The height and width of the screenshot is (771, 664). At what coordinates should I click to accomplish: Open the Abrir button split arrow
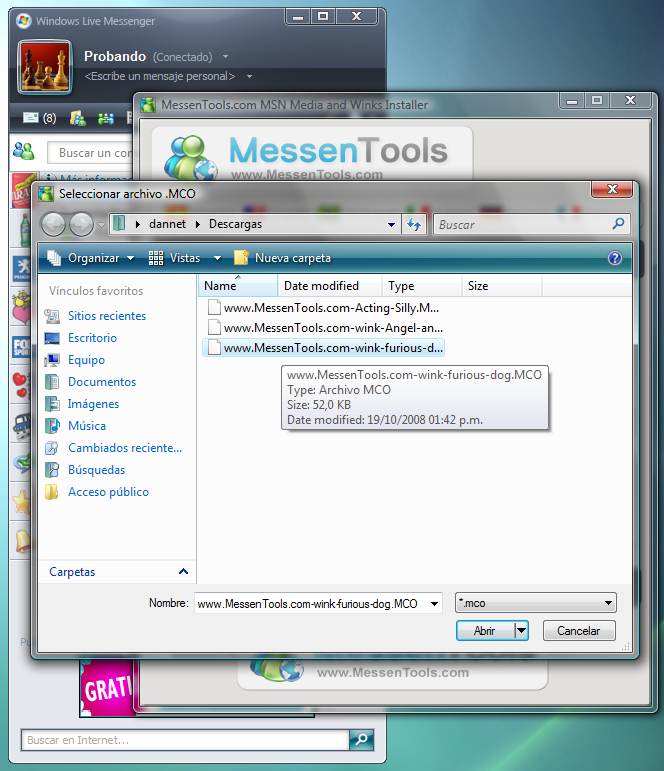click(x=521, y=631)
